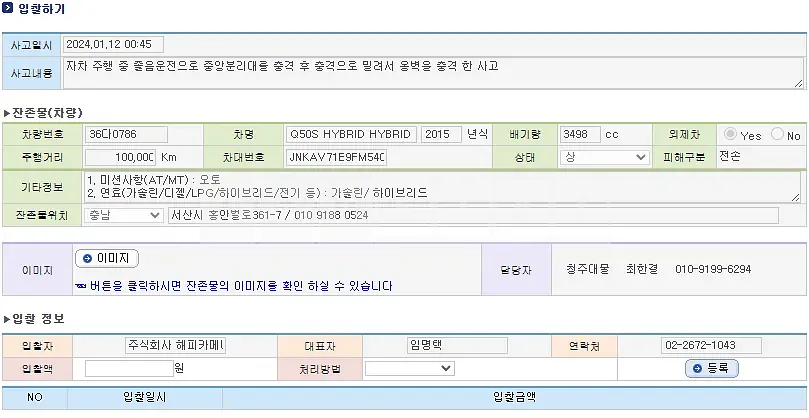Image resolution: width=809 pixels, height=418 pixels.
Task: Click the 잔존물(차량) section triangle marker
Action: pyautogui.click(x=7, y=113)
